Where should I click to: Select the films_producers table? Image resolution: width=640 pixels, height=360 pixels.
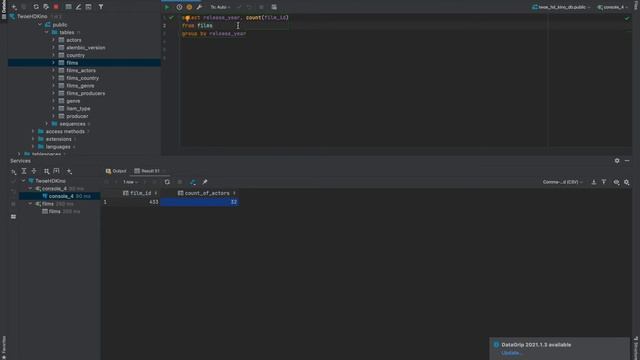coord(86,93)
